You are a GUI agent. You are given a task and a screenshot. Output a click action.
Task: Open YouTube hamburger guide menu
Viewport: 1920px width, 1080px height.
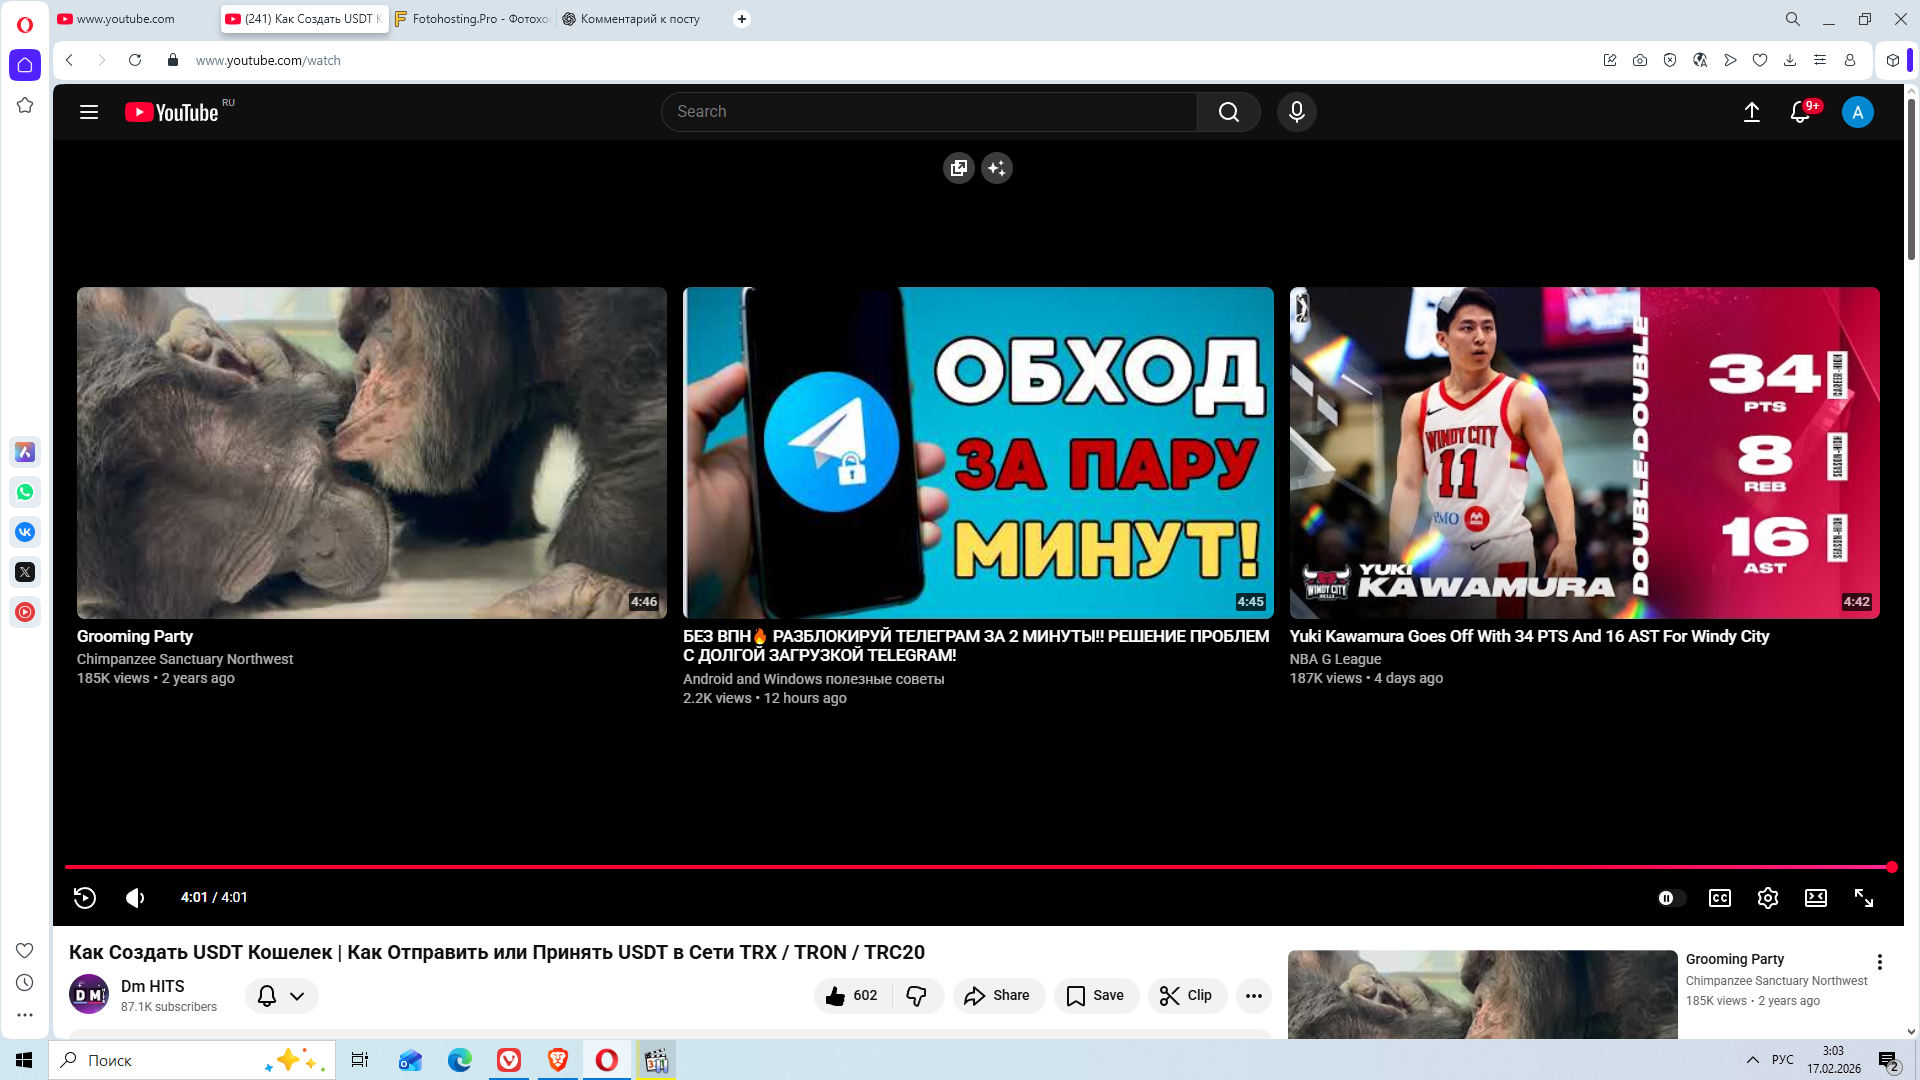(89, 112)
